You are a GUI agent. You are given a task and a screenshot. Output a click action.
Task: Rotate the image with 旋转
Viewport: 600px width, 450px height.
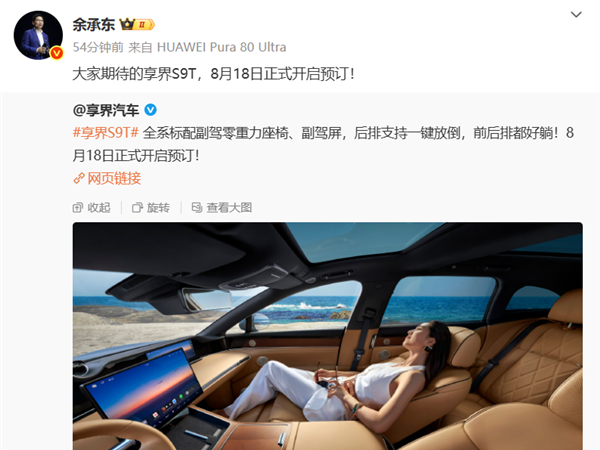(x=151, y=208)
